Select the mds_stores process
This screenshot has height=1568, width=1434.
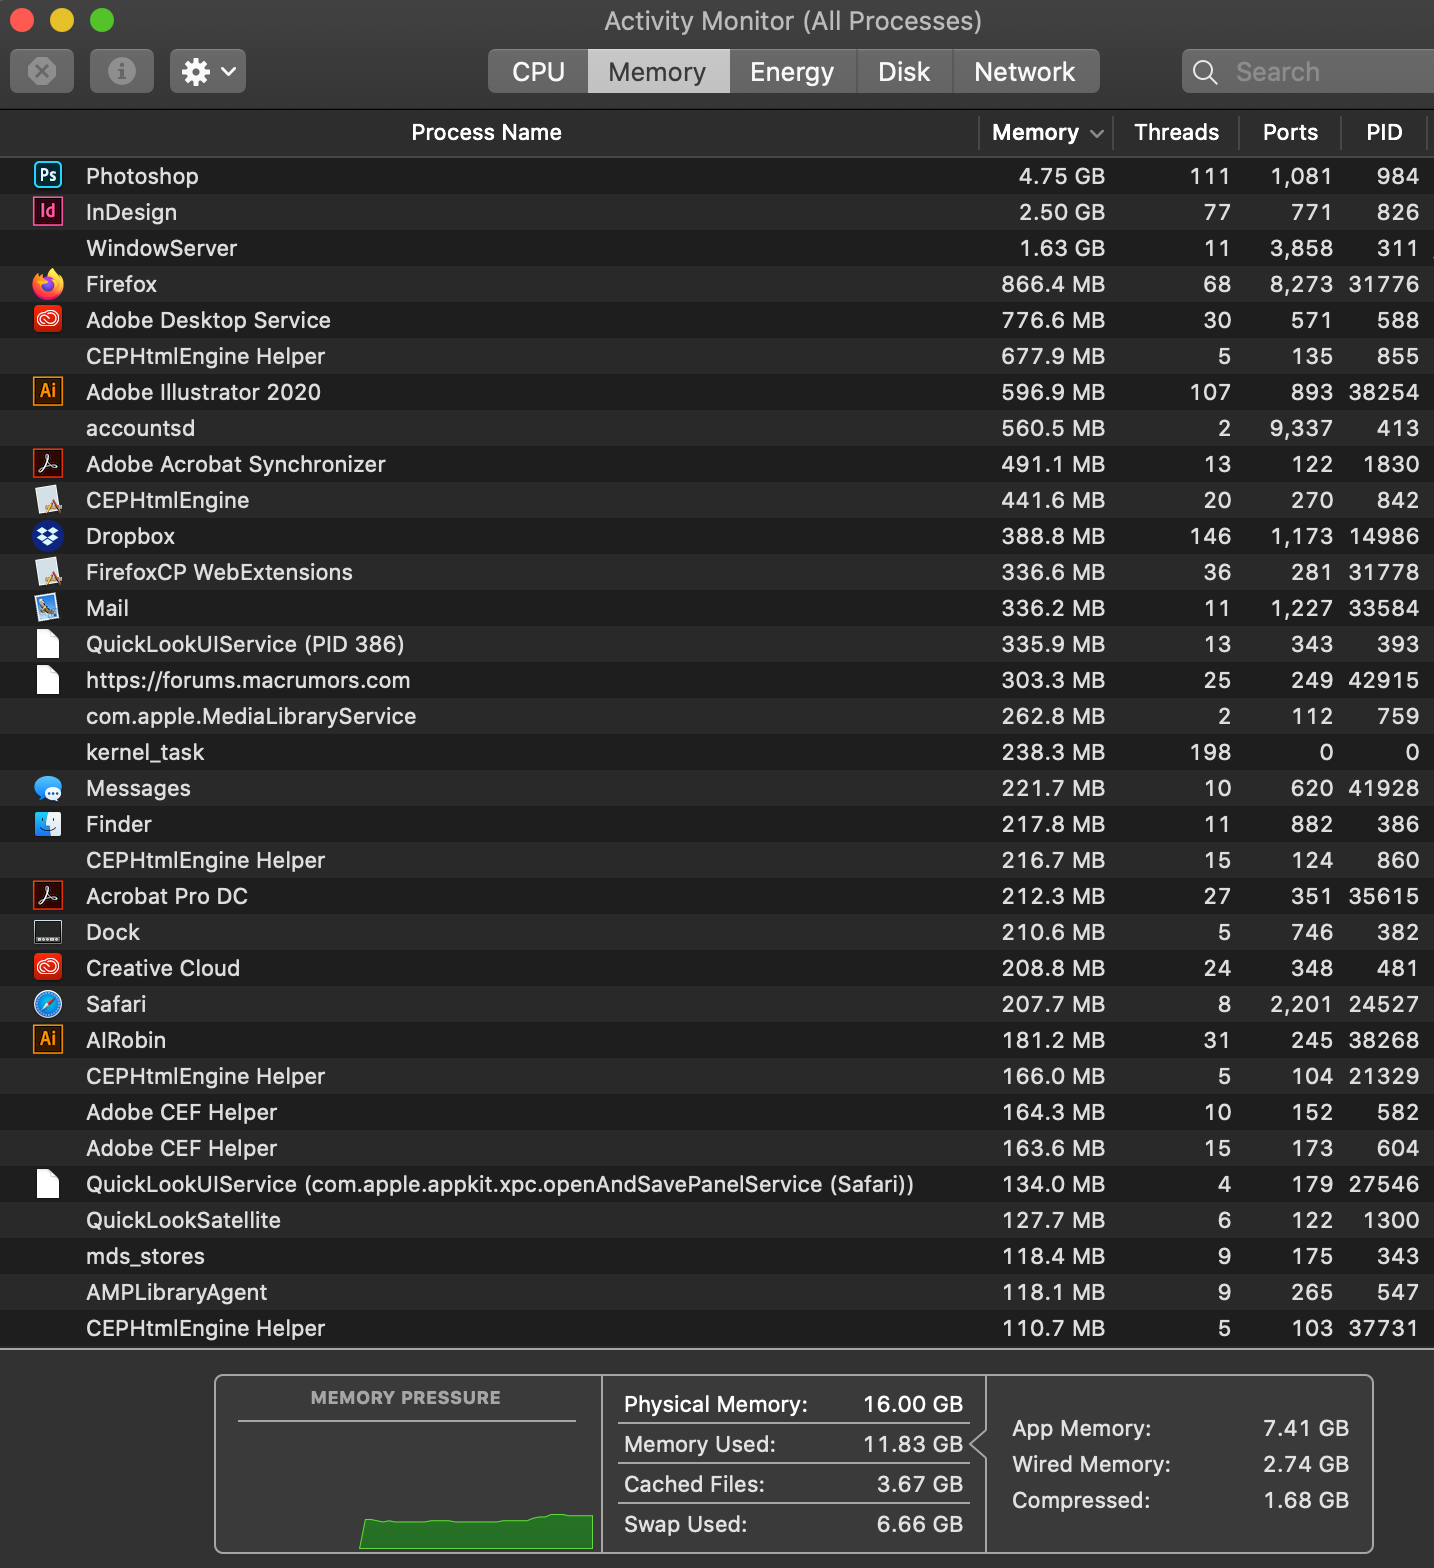[x=717, y=1256]
